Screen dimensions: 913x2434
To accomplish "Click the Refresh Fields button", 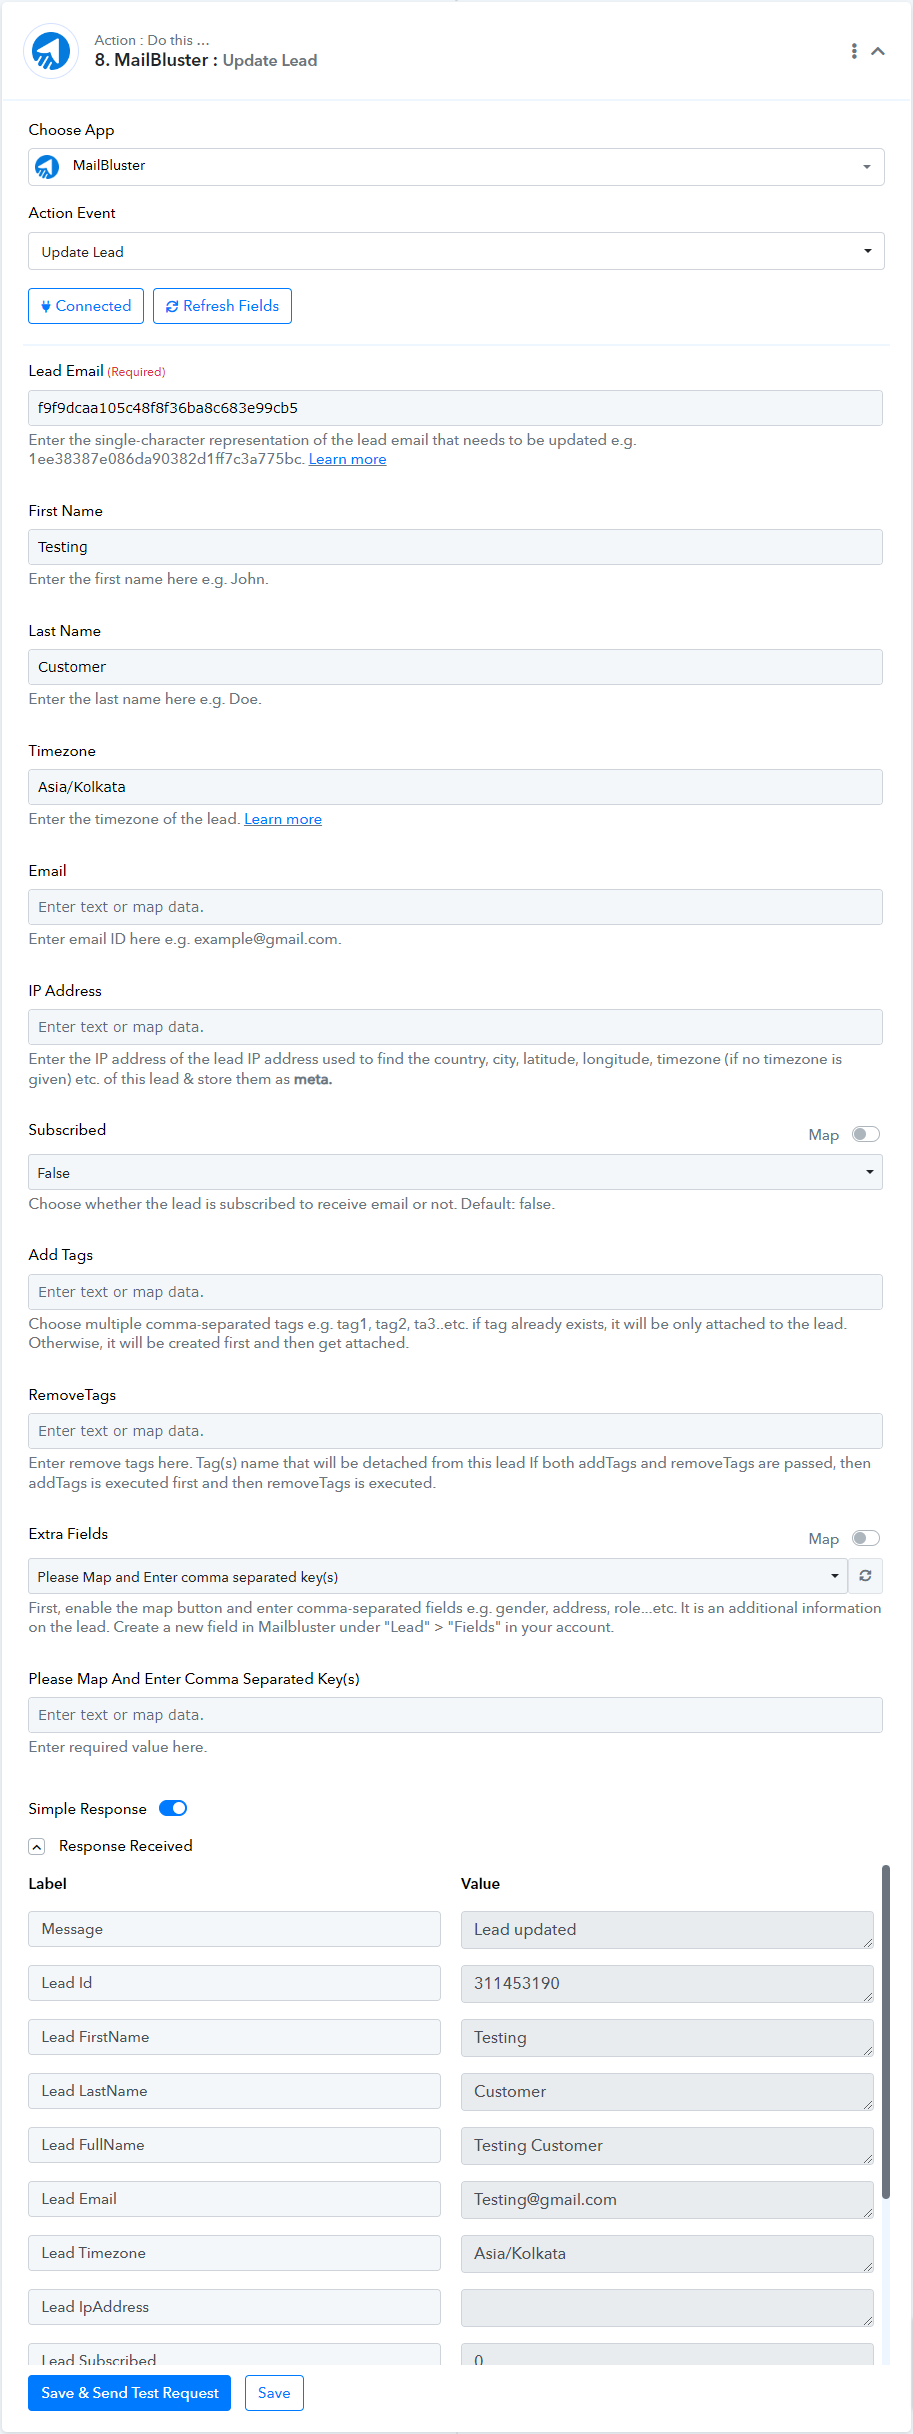I will click(222, 306).
